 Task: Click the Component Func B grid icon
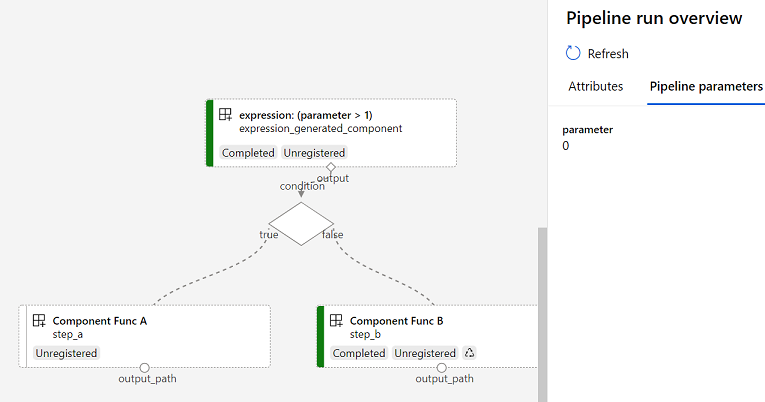click(x=336, y=321)
